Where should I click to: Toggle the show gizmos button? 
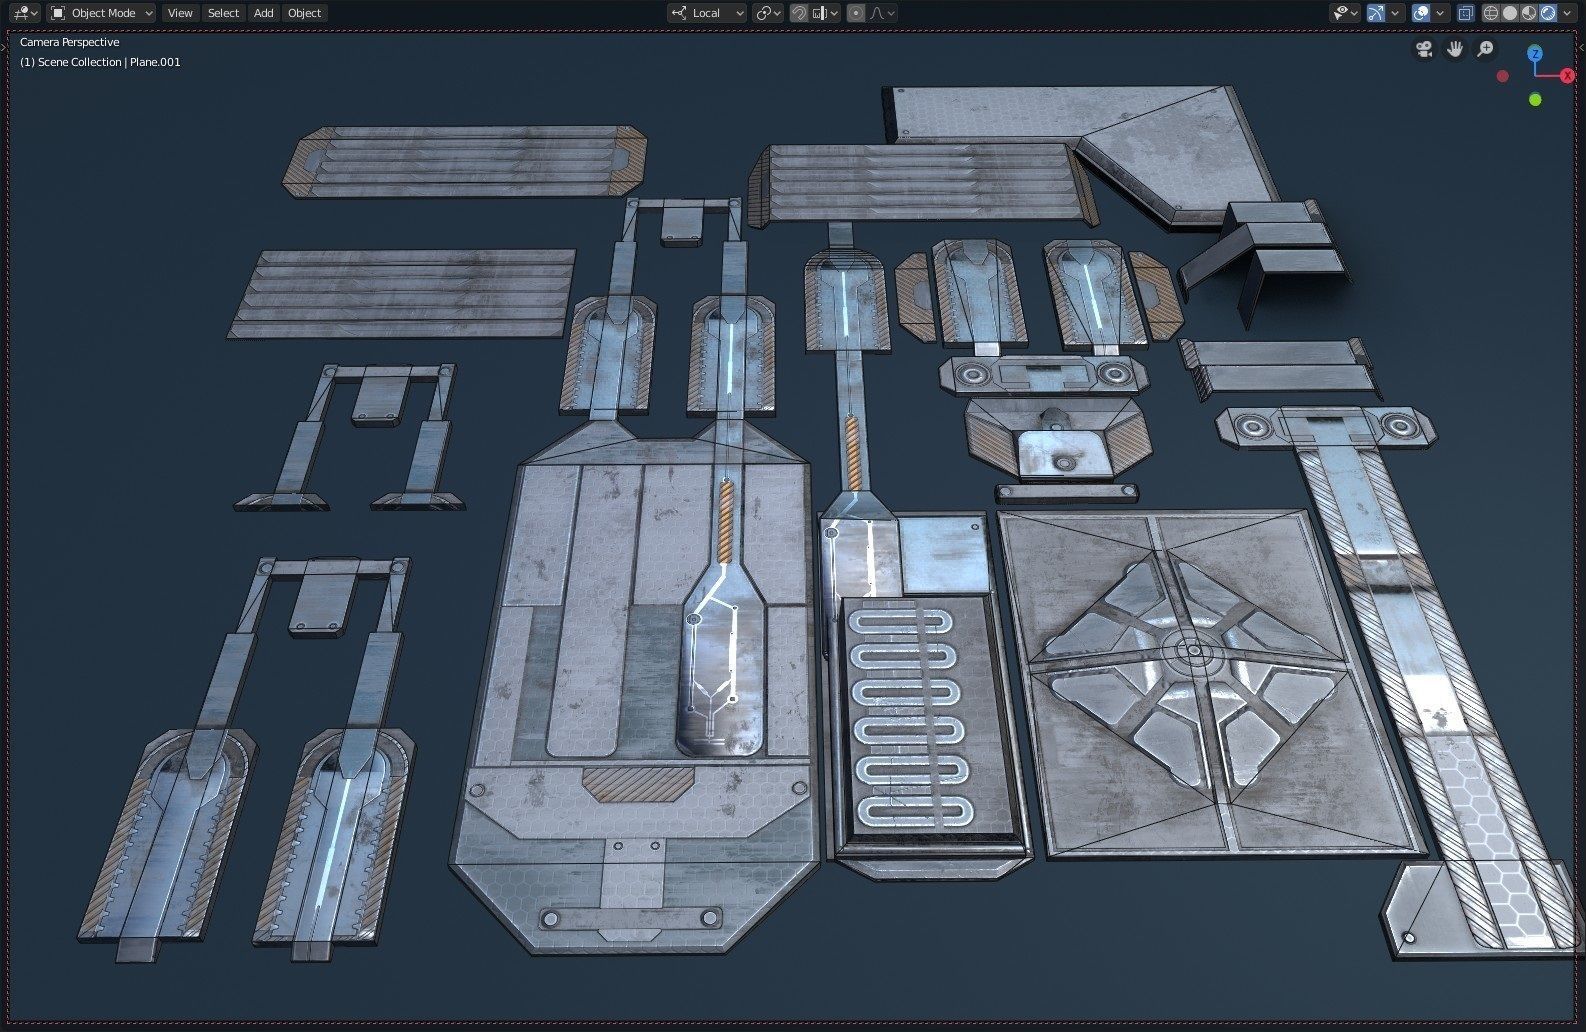(x=1376, y=13)
